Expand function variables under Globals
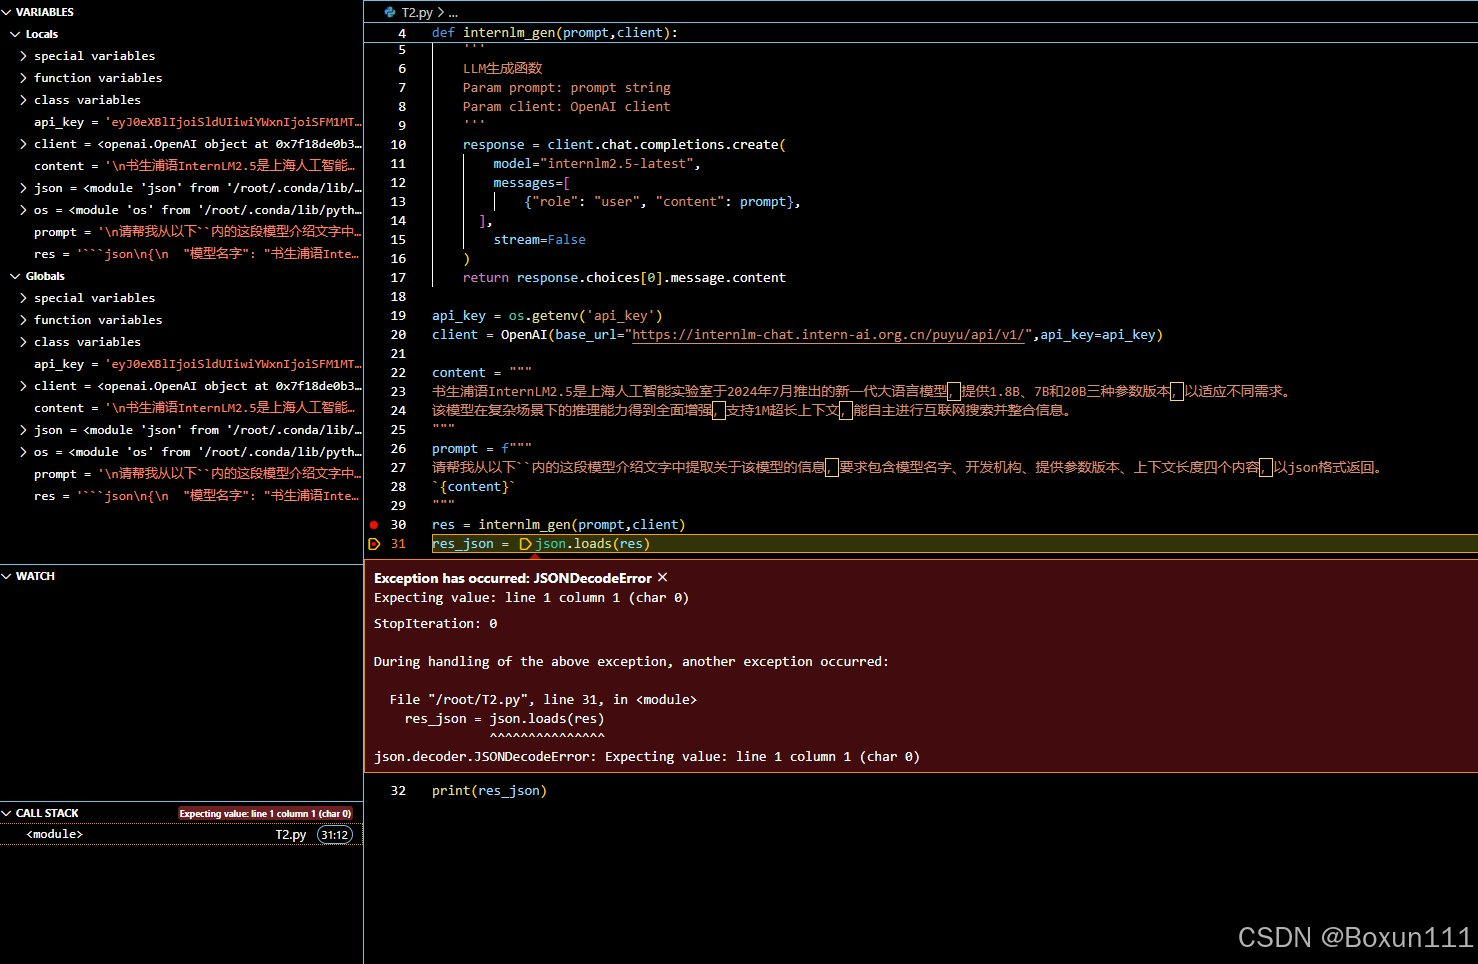Image resolution: width=1478 pixels, height=964 pixels. pos(23,320)
